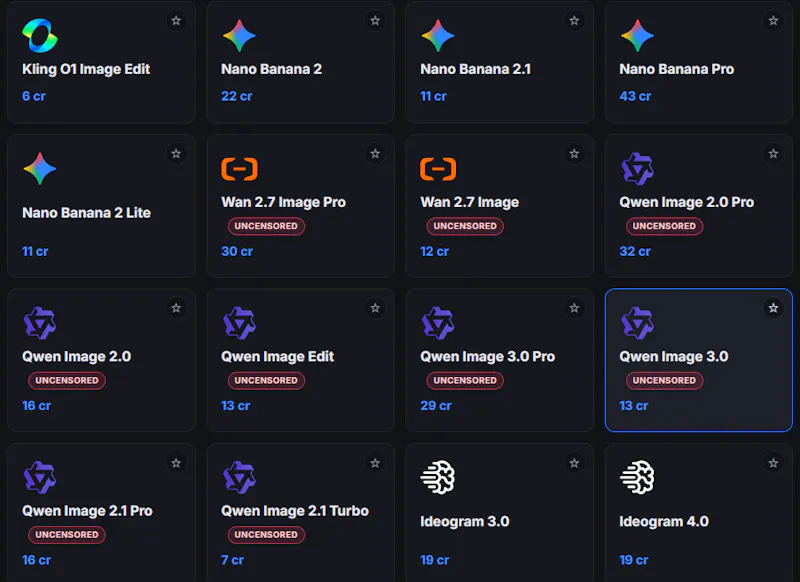
Task: Click the 6 cr price on Kling O1
Action: [34, 96]
